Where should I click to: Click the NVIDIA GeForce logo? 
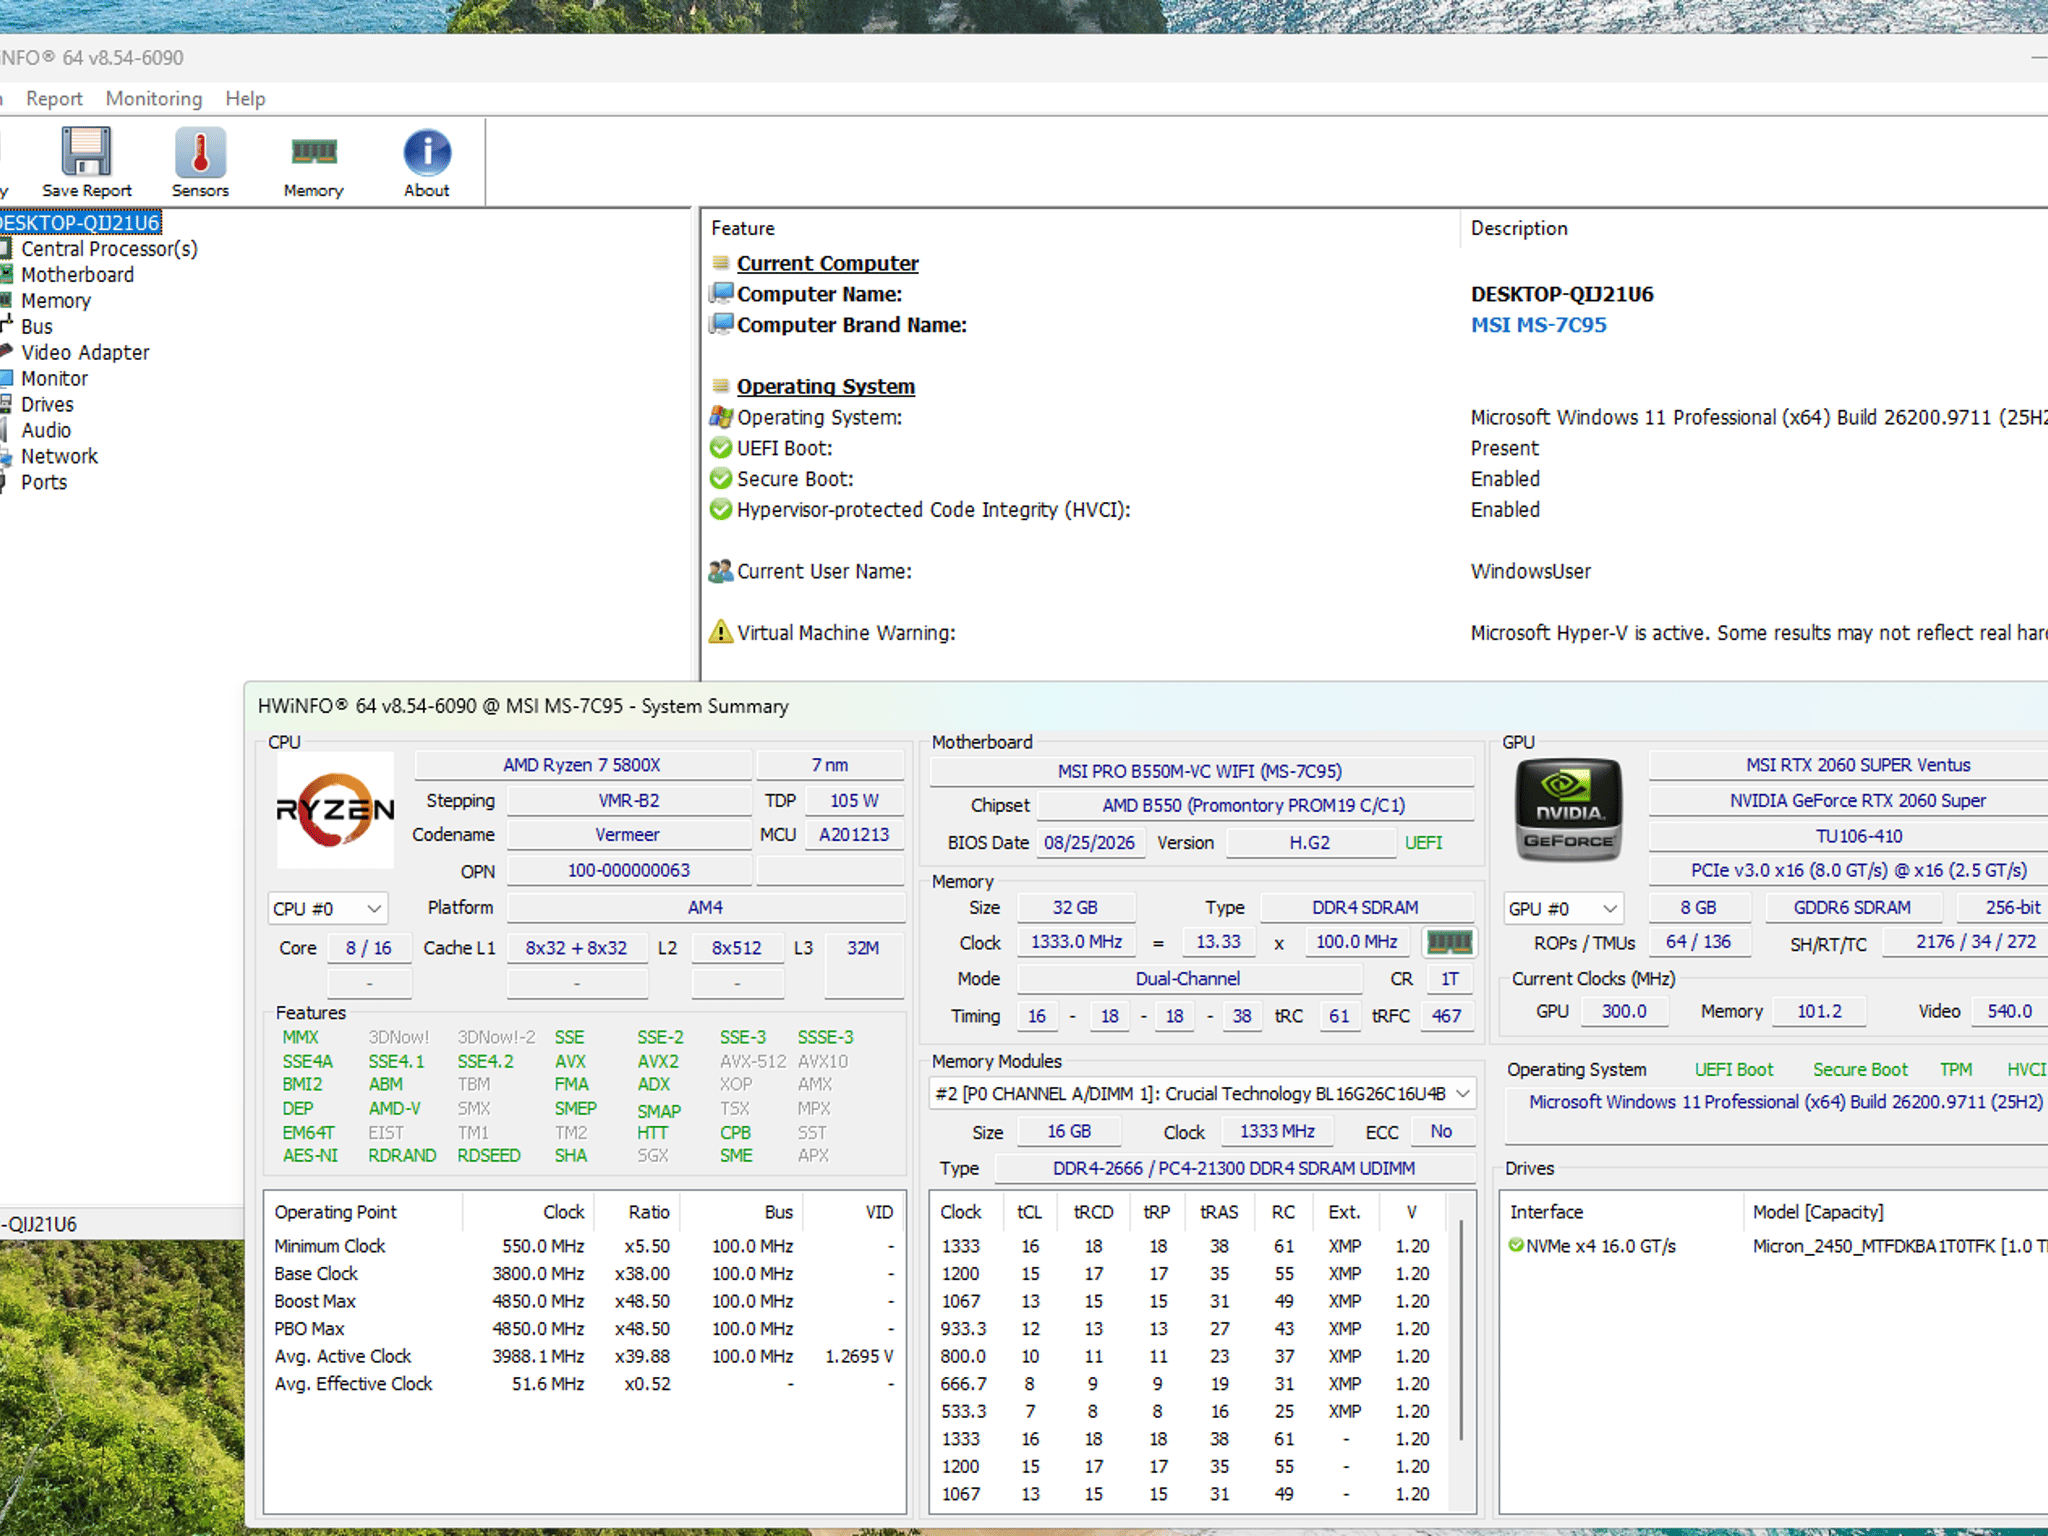pyautogui.click(x=1568, y=809)
